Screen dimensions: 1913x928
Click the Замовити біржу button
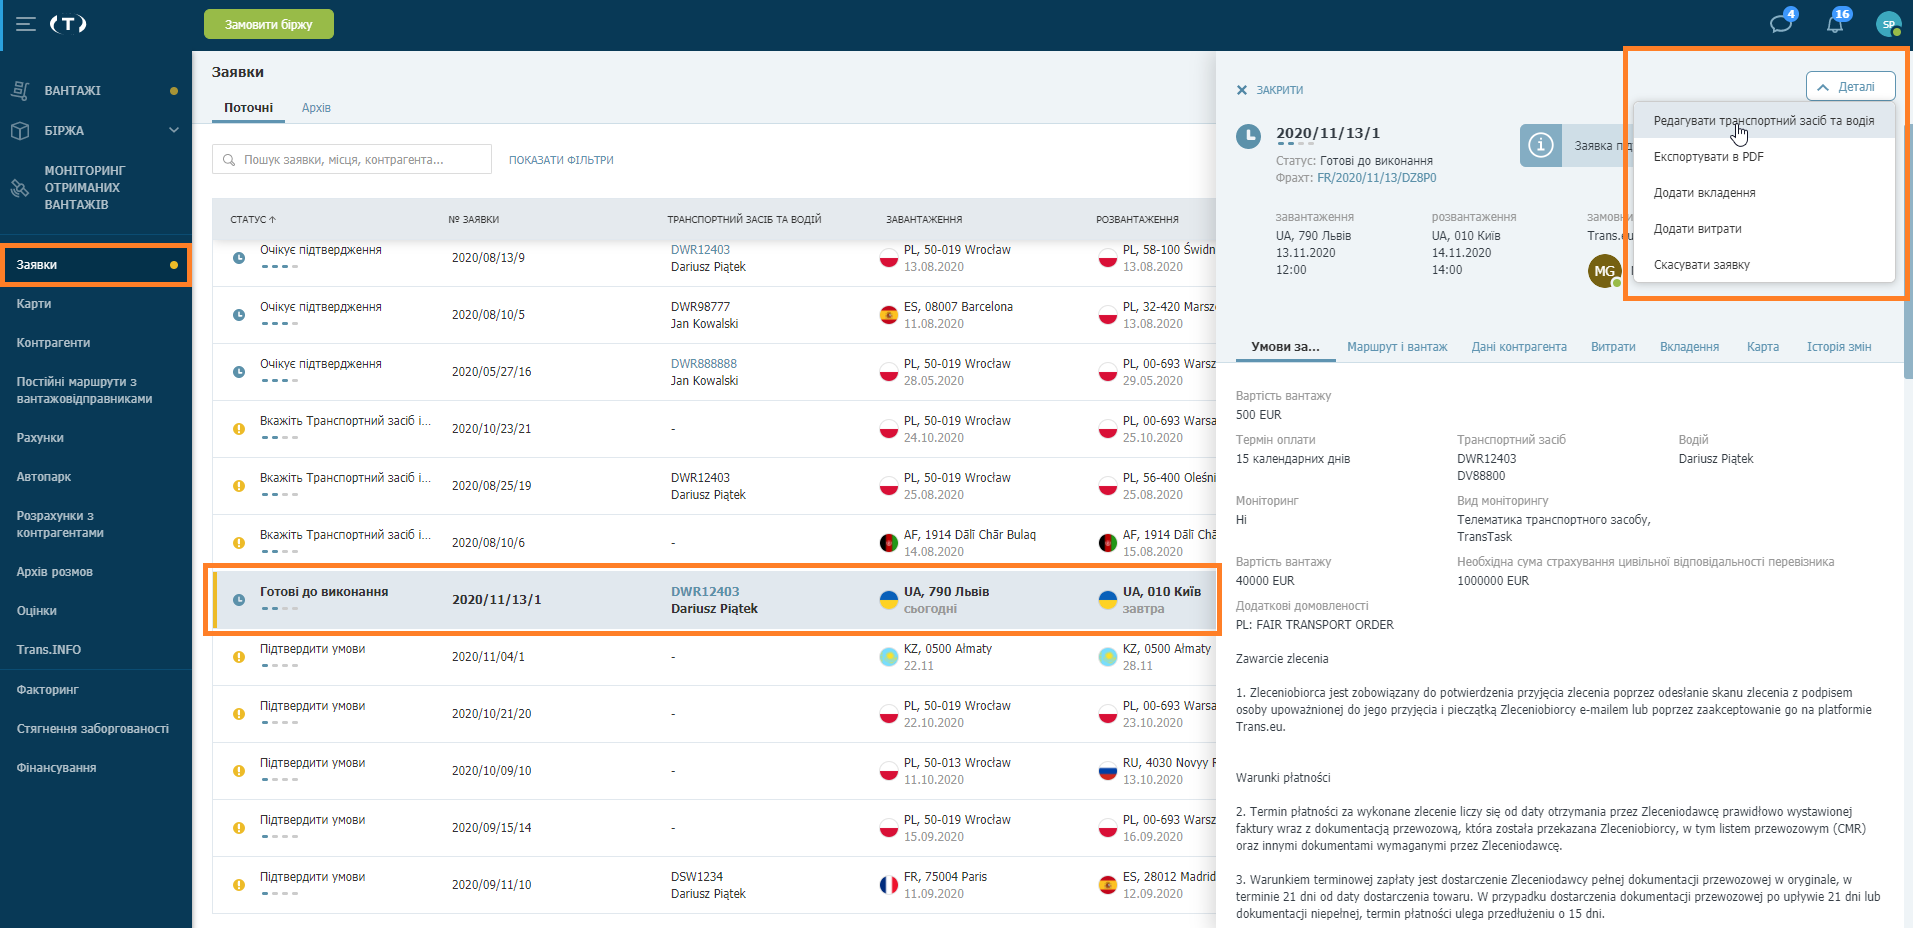pyautogui.click(x=269, y=25)
